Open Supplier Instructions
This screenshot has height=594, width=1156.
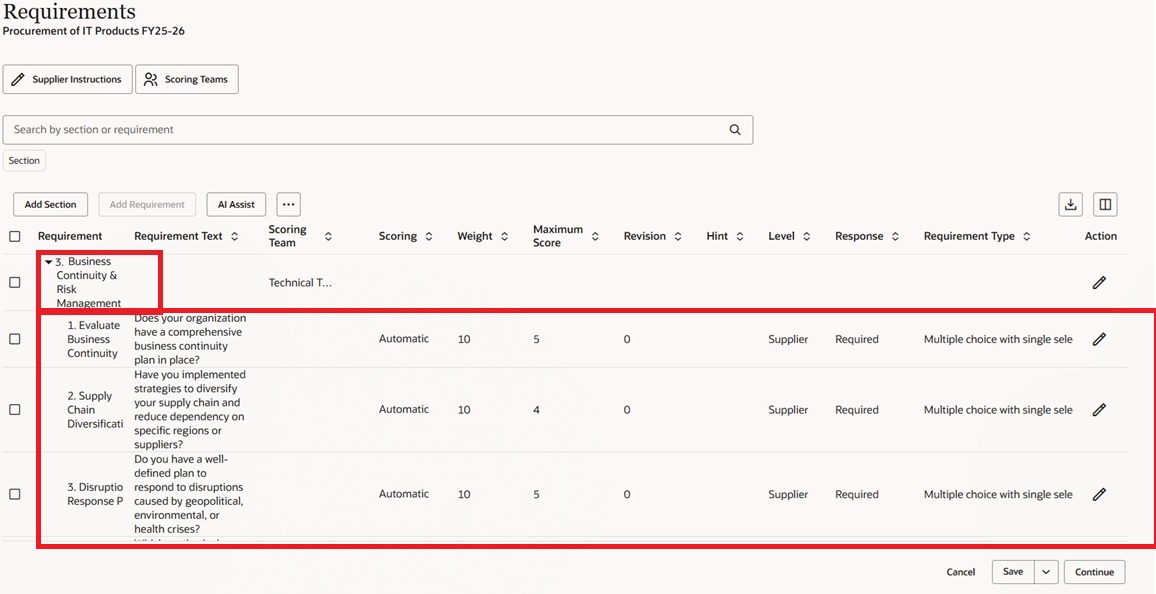pyautogui.click(x=68, y=79)
